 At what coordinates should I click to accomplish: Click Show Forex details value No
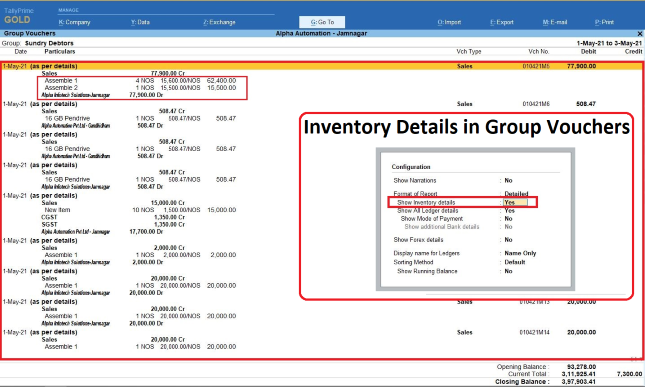tap(508, 240)
